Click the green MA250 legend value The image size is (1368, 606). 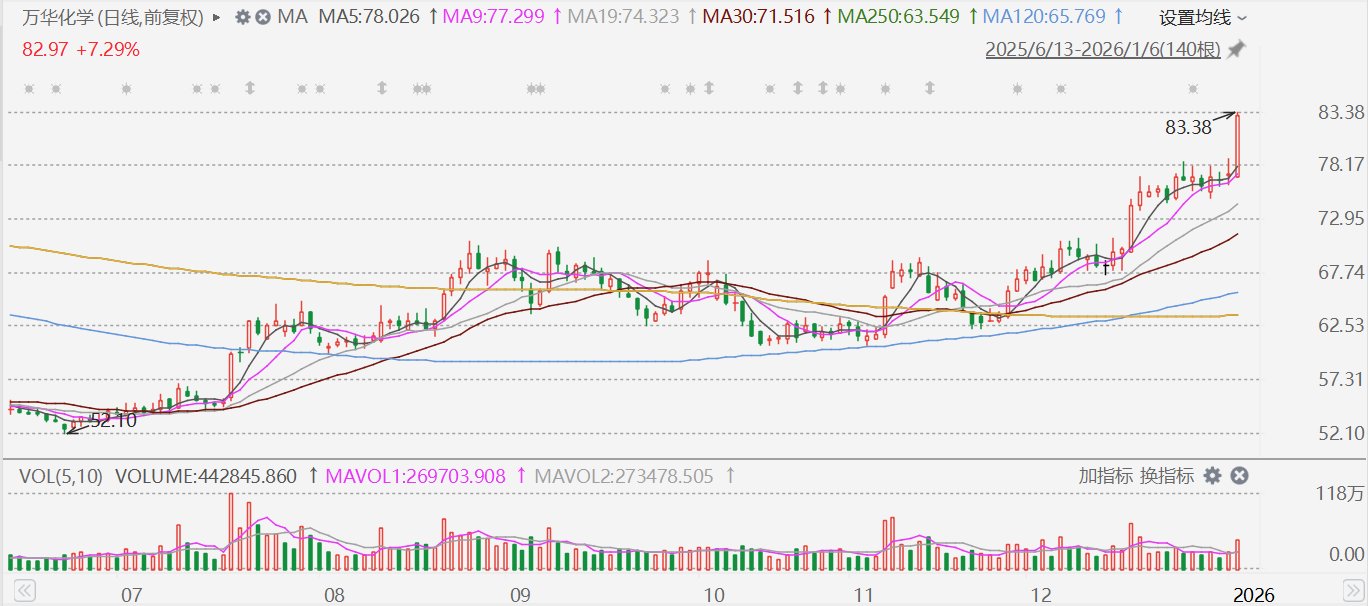[x=899, y=17]
